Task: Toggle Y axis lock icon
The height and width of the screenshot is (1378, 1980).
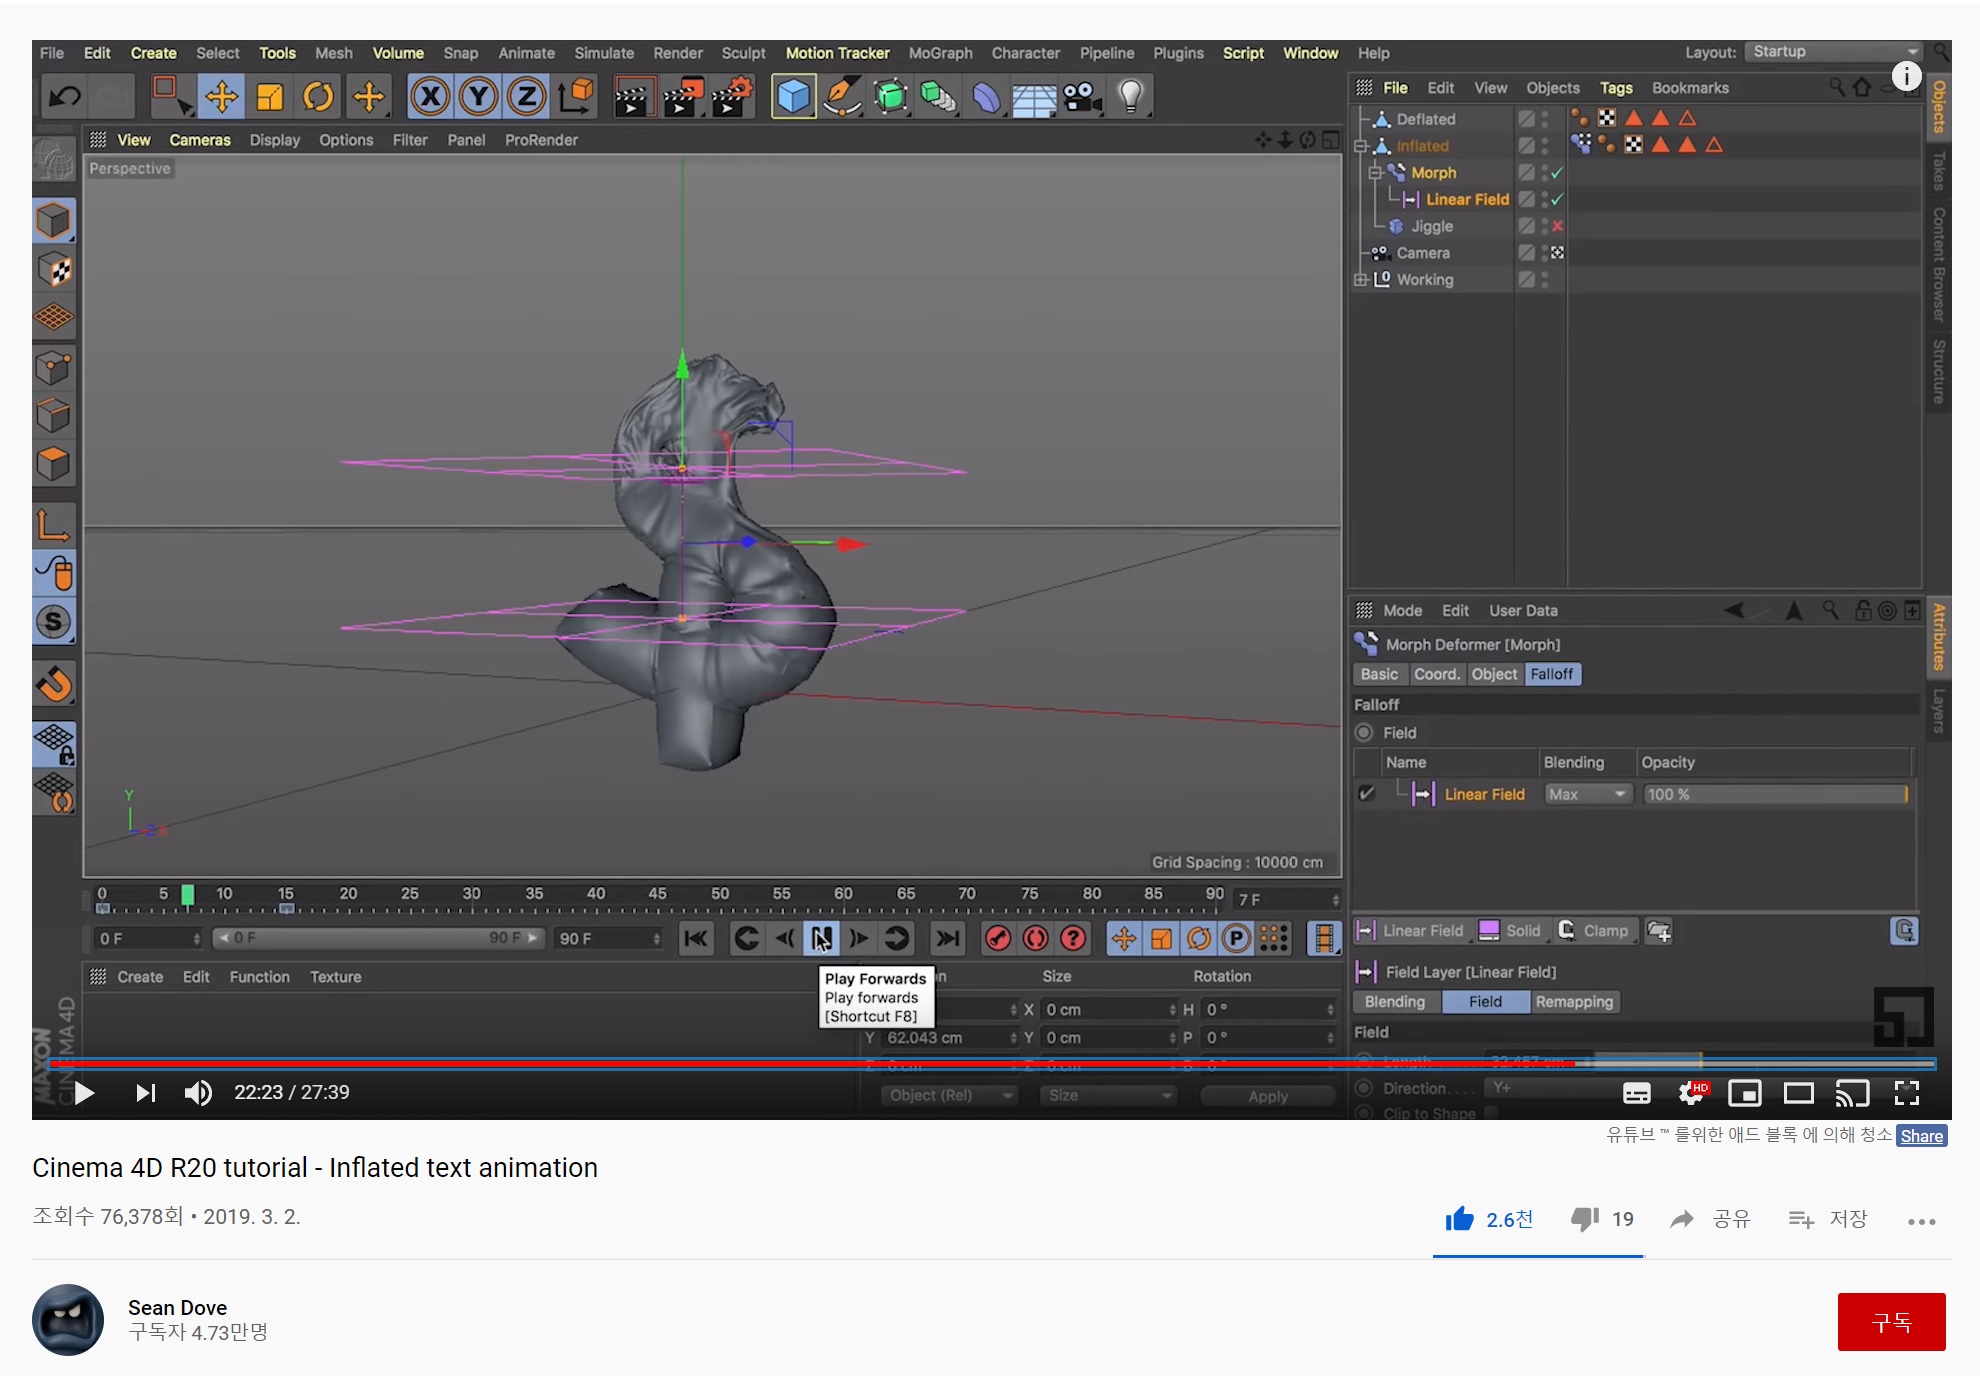Action: [478, 97]
